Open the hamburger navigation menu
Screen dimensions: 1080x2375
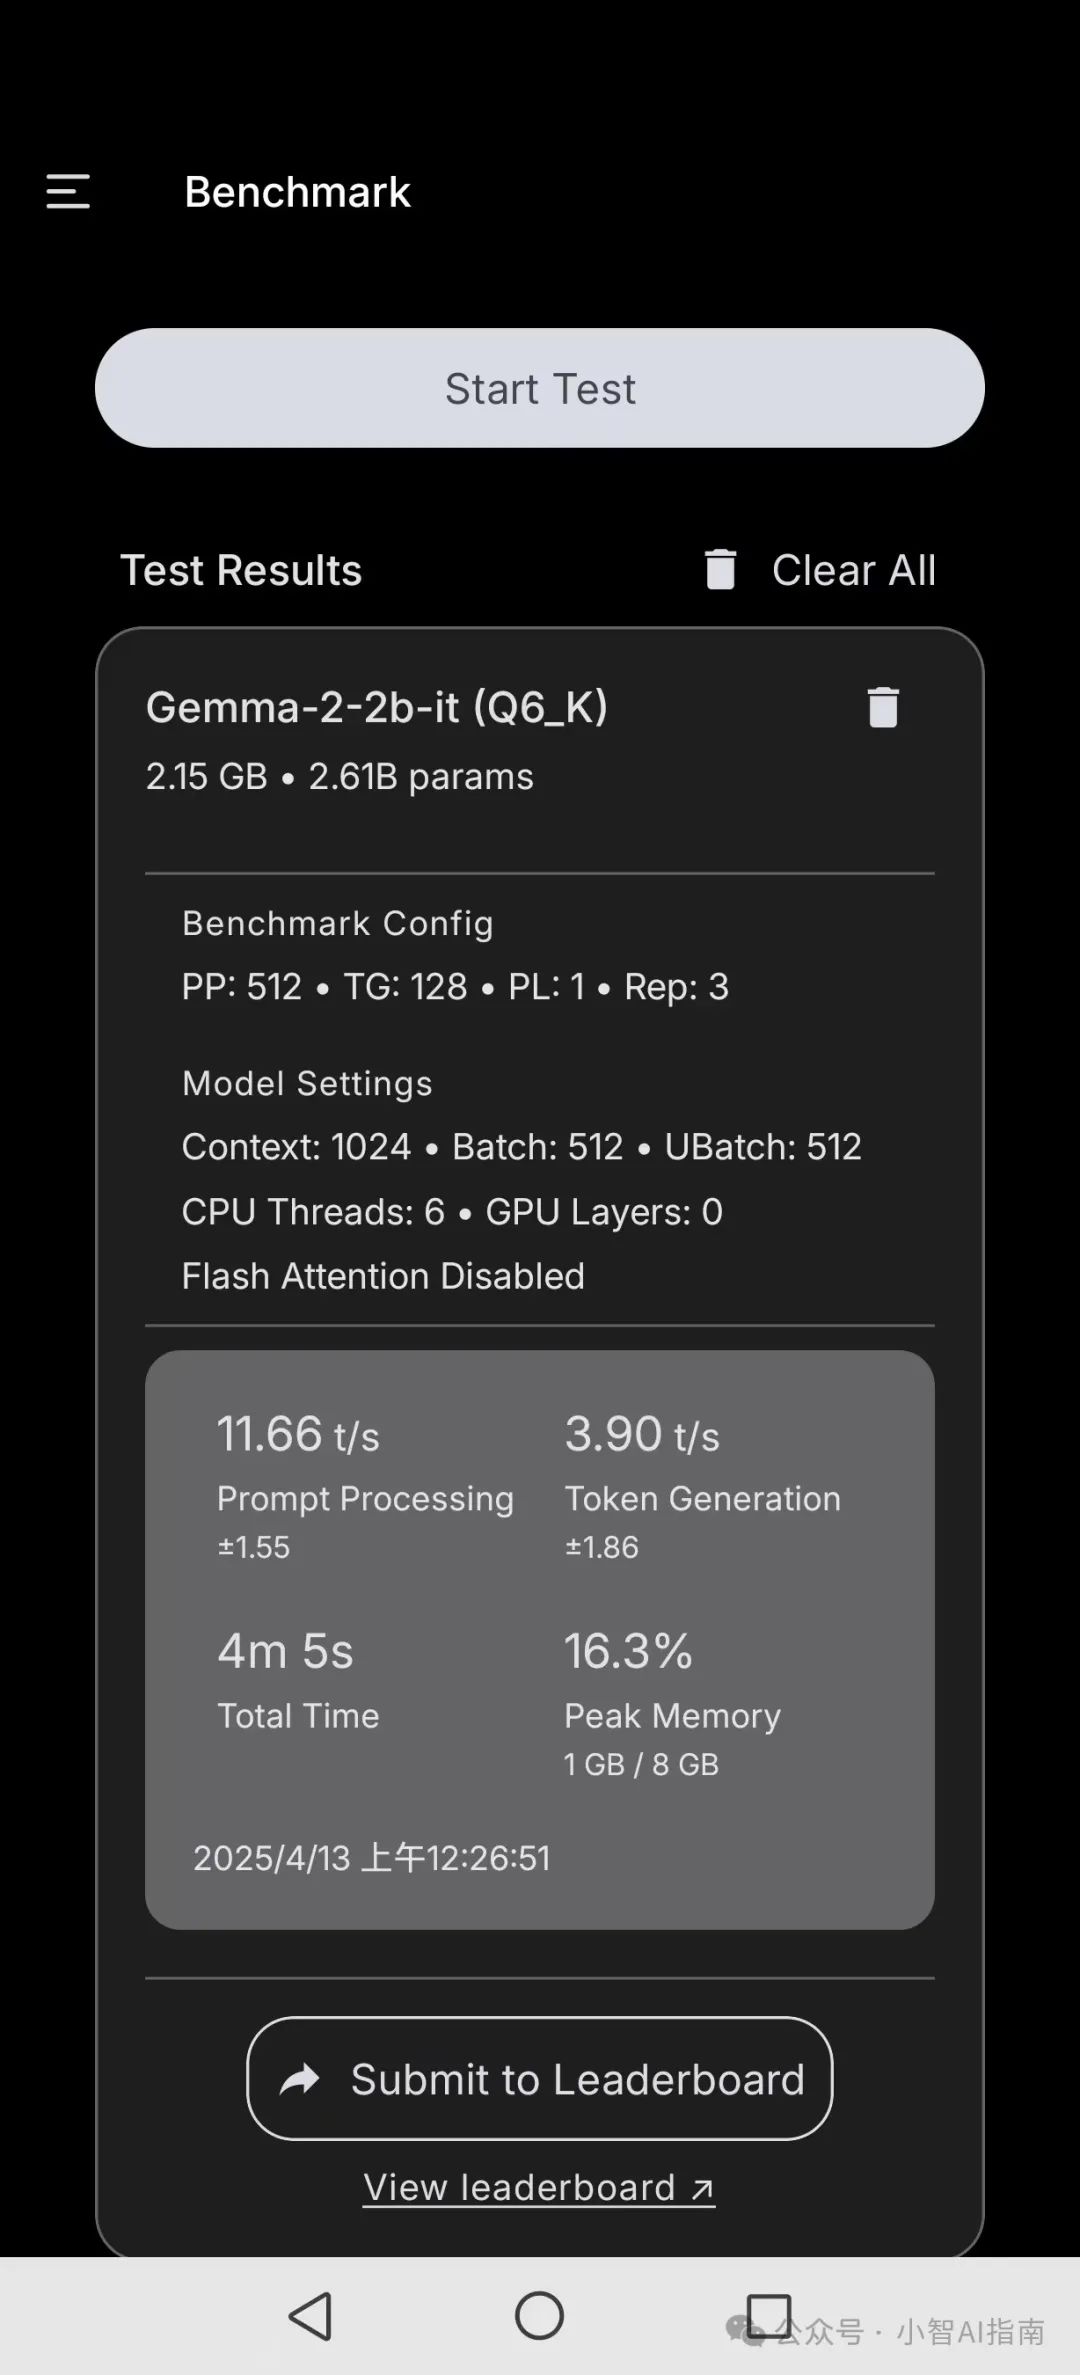coord(68,191)
